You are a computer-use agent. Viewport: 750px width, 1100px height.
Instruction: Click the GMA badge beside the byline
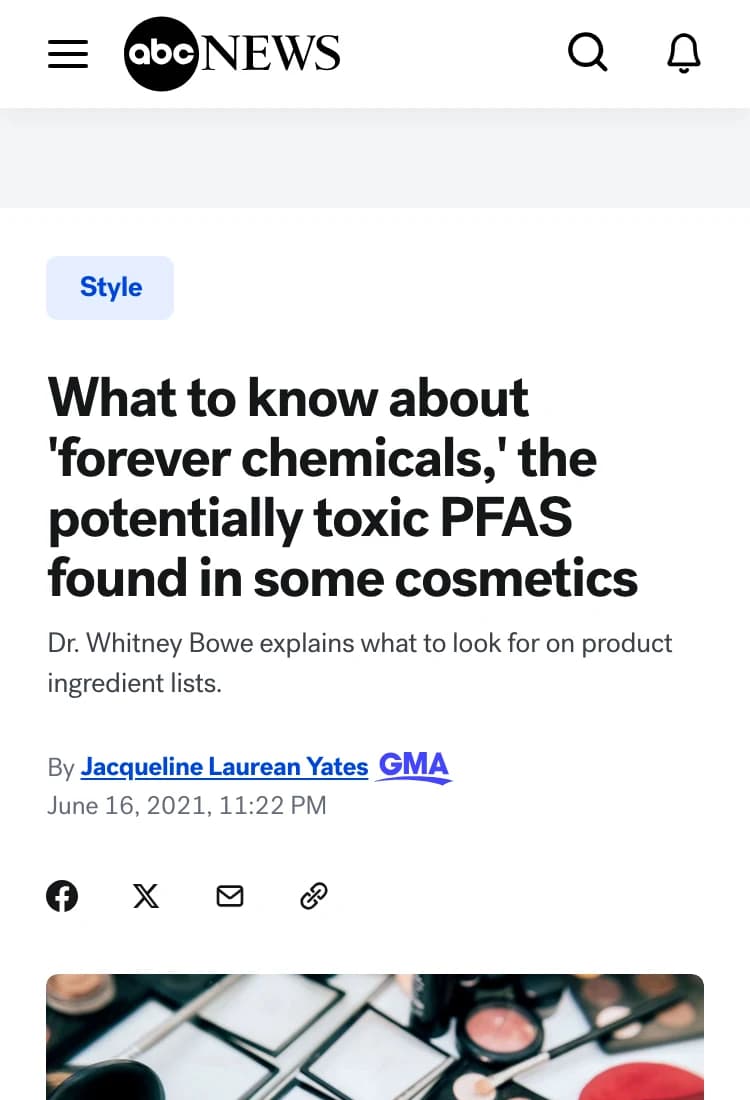413,766
